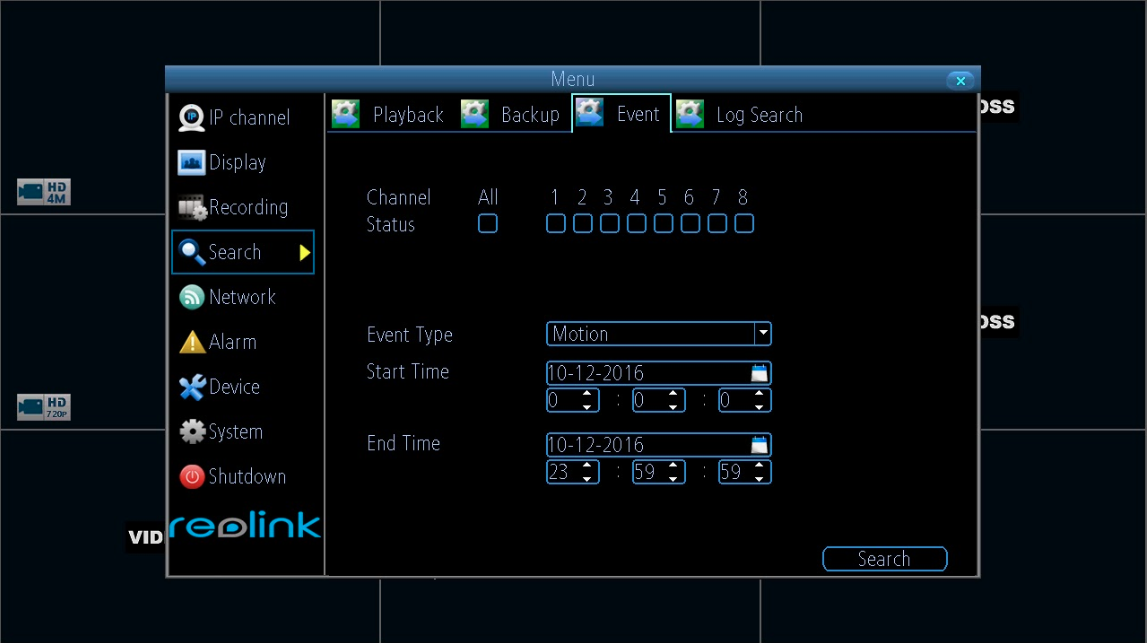Click the Start Time hour input field
1147x643 pixels.
click(565, 399)
